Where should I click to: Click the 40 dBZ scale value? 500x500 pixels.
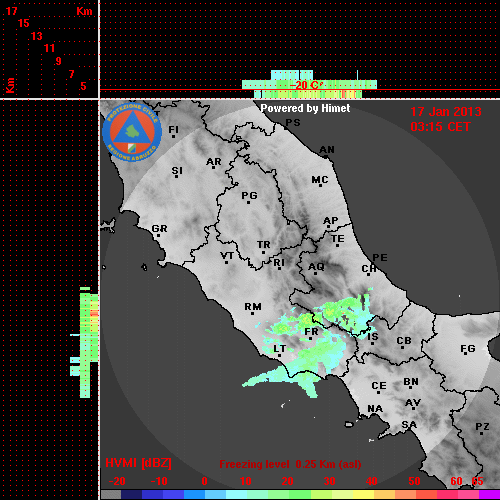[x=372, y=481]
